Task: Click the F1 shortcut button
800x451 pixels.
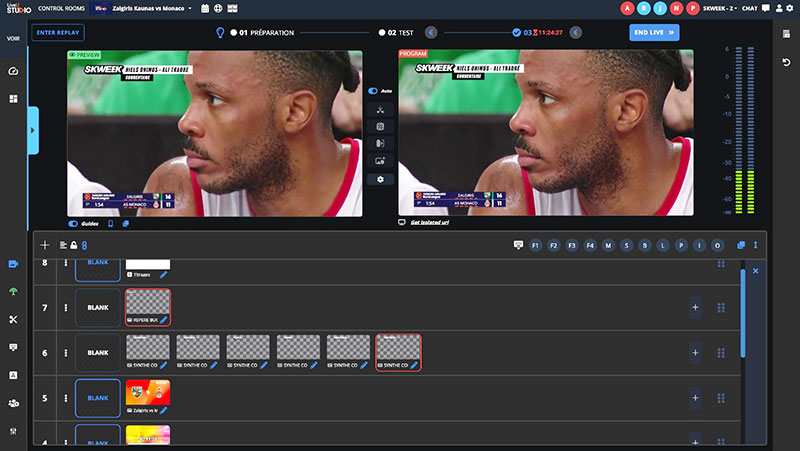Action: (x=536, y=245)
